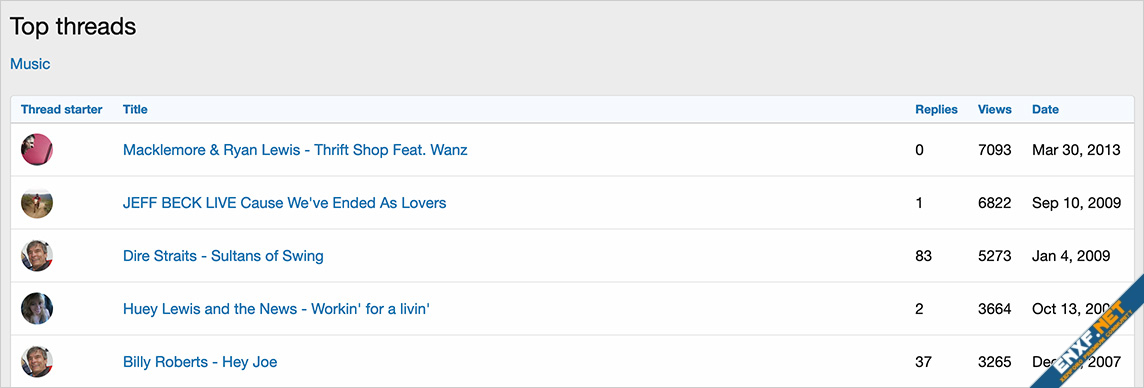Open Huey Lewis Workin' for a livin' thread
This screenshot has height=388, width=1144.
click(x=277, y=309)
